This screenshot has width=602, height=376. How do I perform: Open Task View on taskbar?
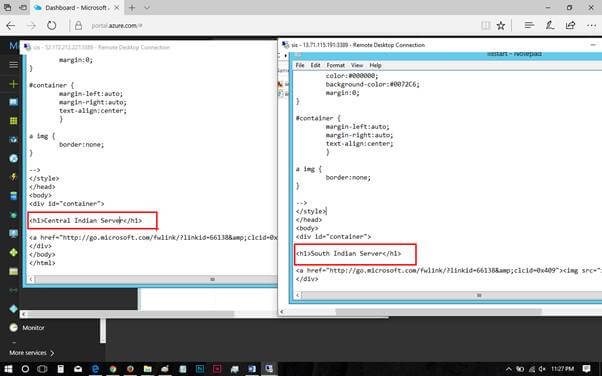(42, 369)
